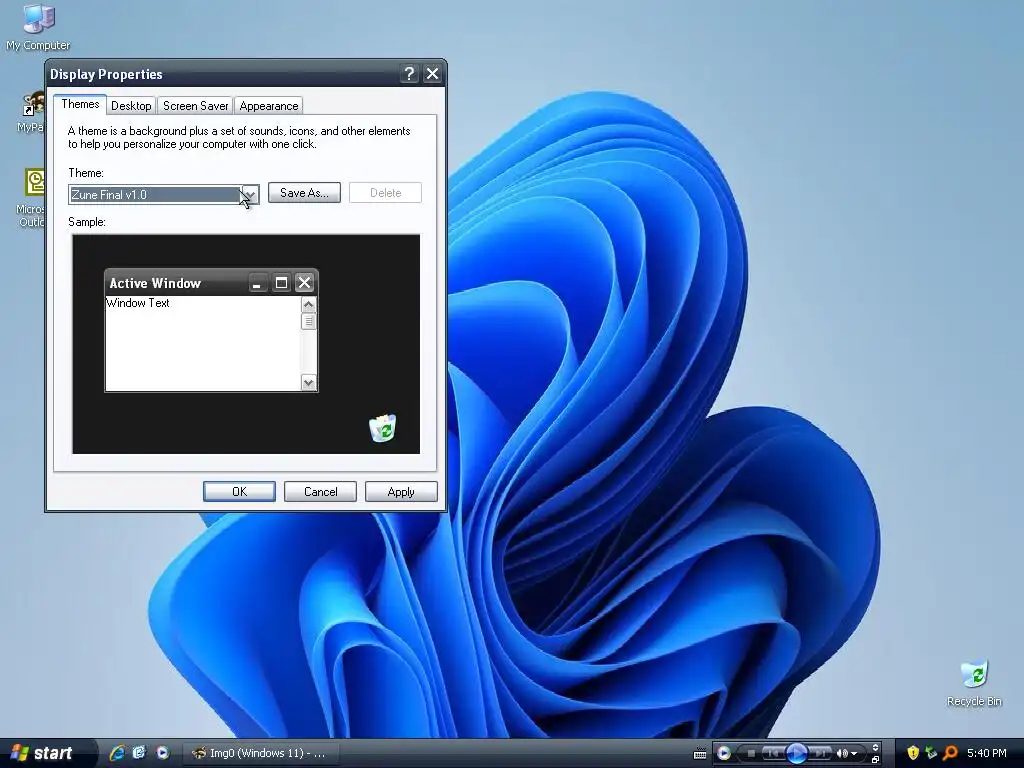Open the orange magnifier tray icon
Screen dimensions: 1024x768
tap(950, 754)
